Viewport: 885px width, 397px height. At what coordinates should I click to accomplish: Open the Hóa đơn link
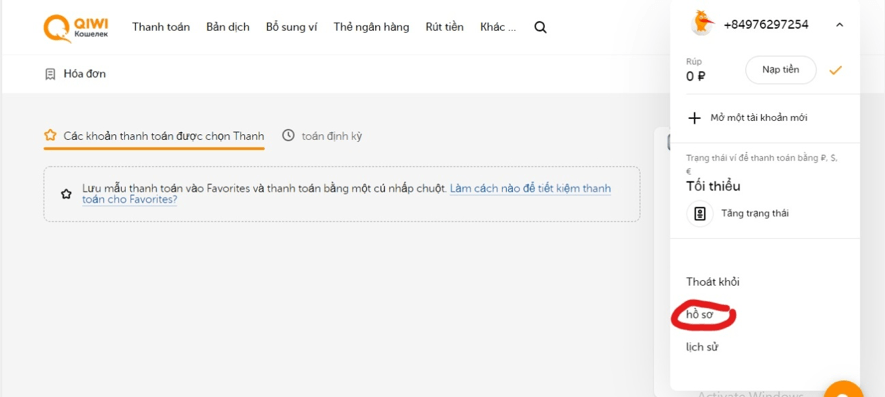(84, 74)
